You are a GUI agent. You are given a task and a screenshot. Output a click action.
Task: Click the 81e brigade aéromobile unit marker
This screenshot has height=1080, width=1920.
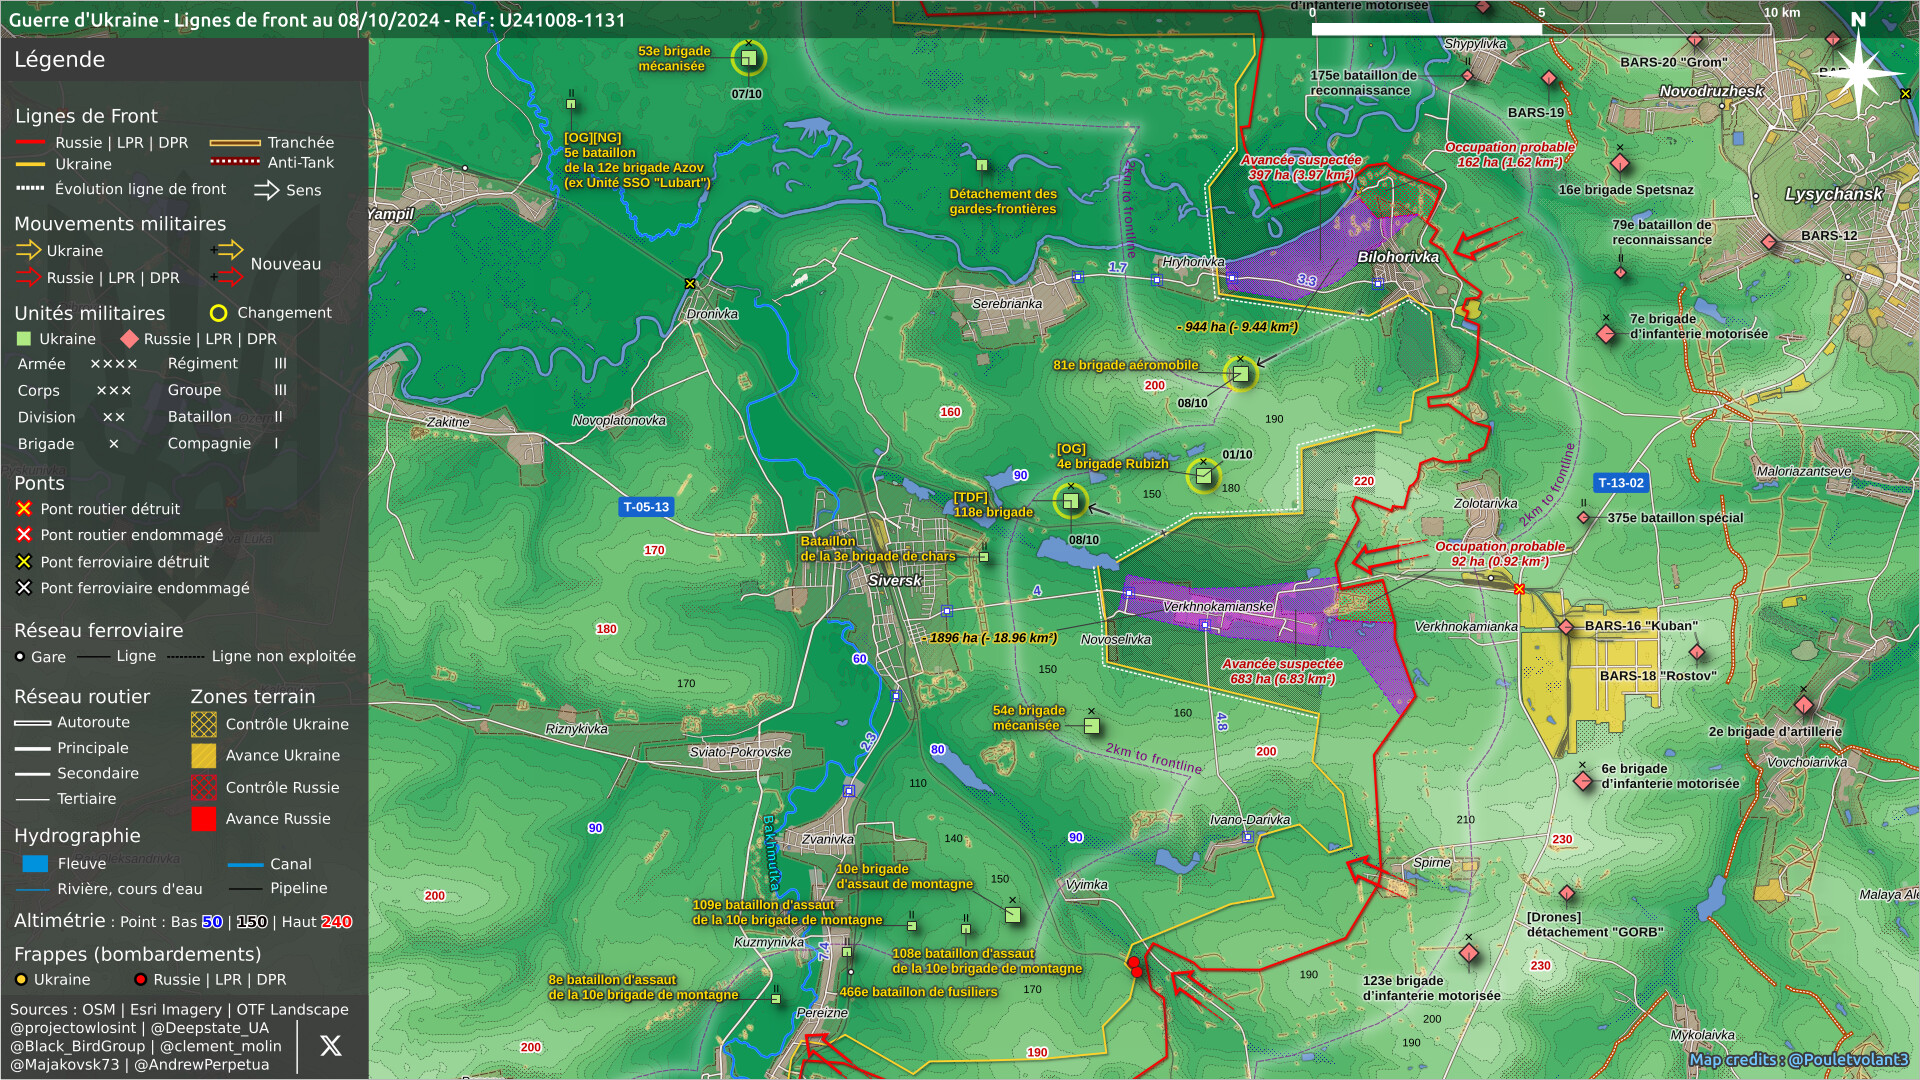pos(1240,374)
